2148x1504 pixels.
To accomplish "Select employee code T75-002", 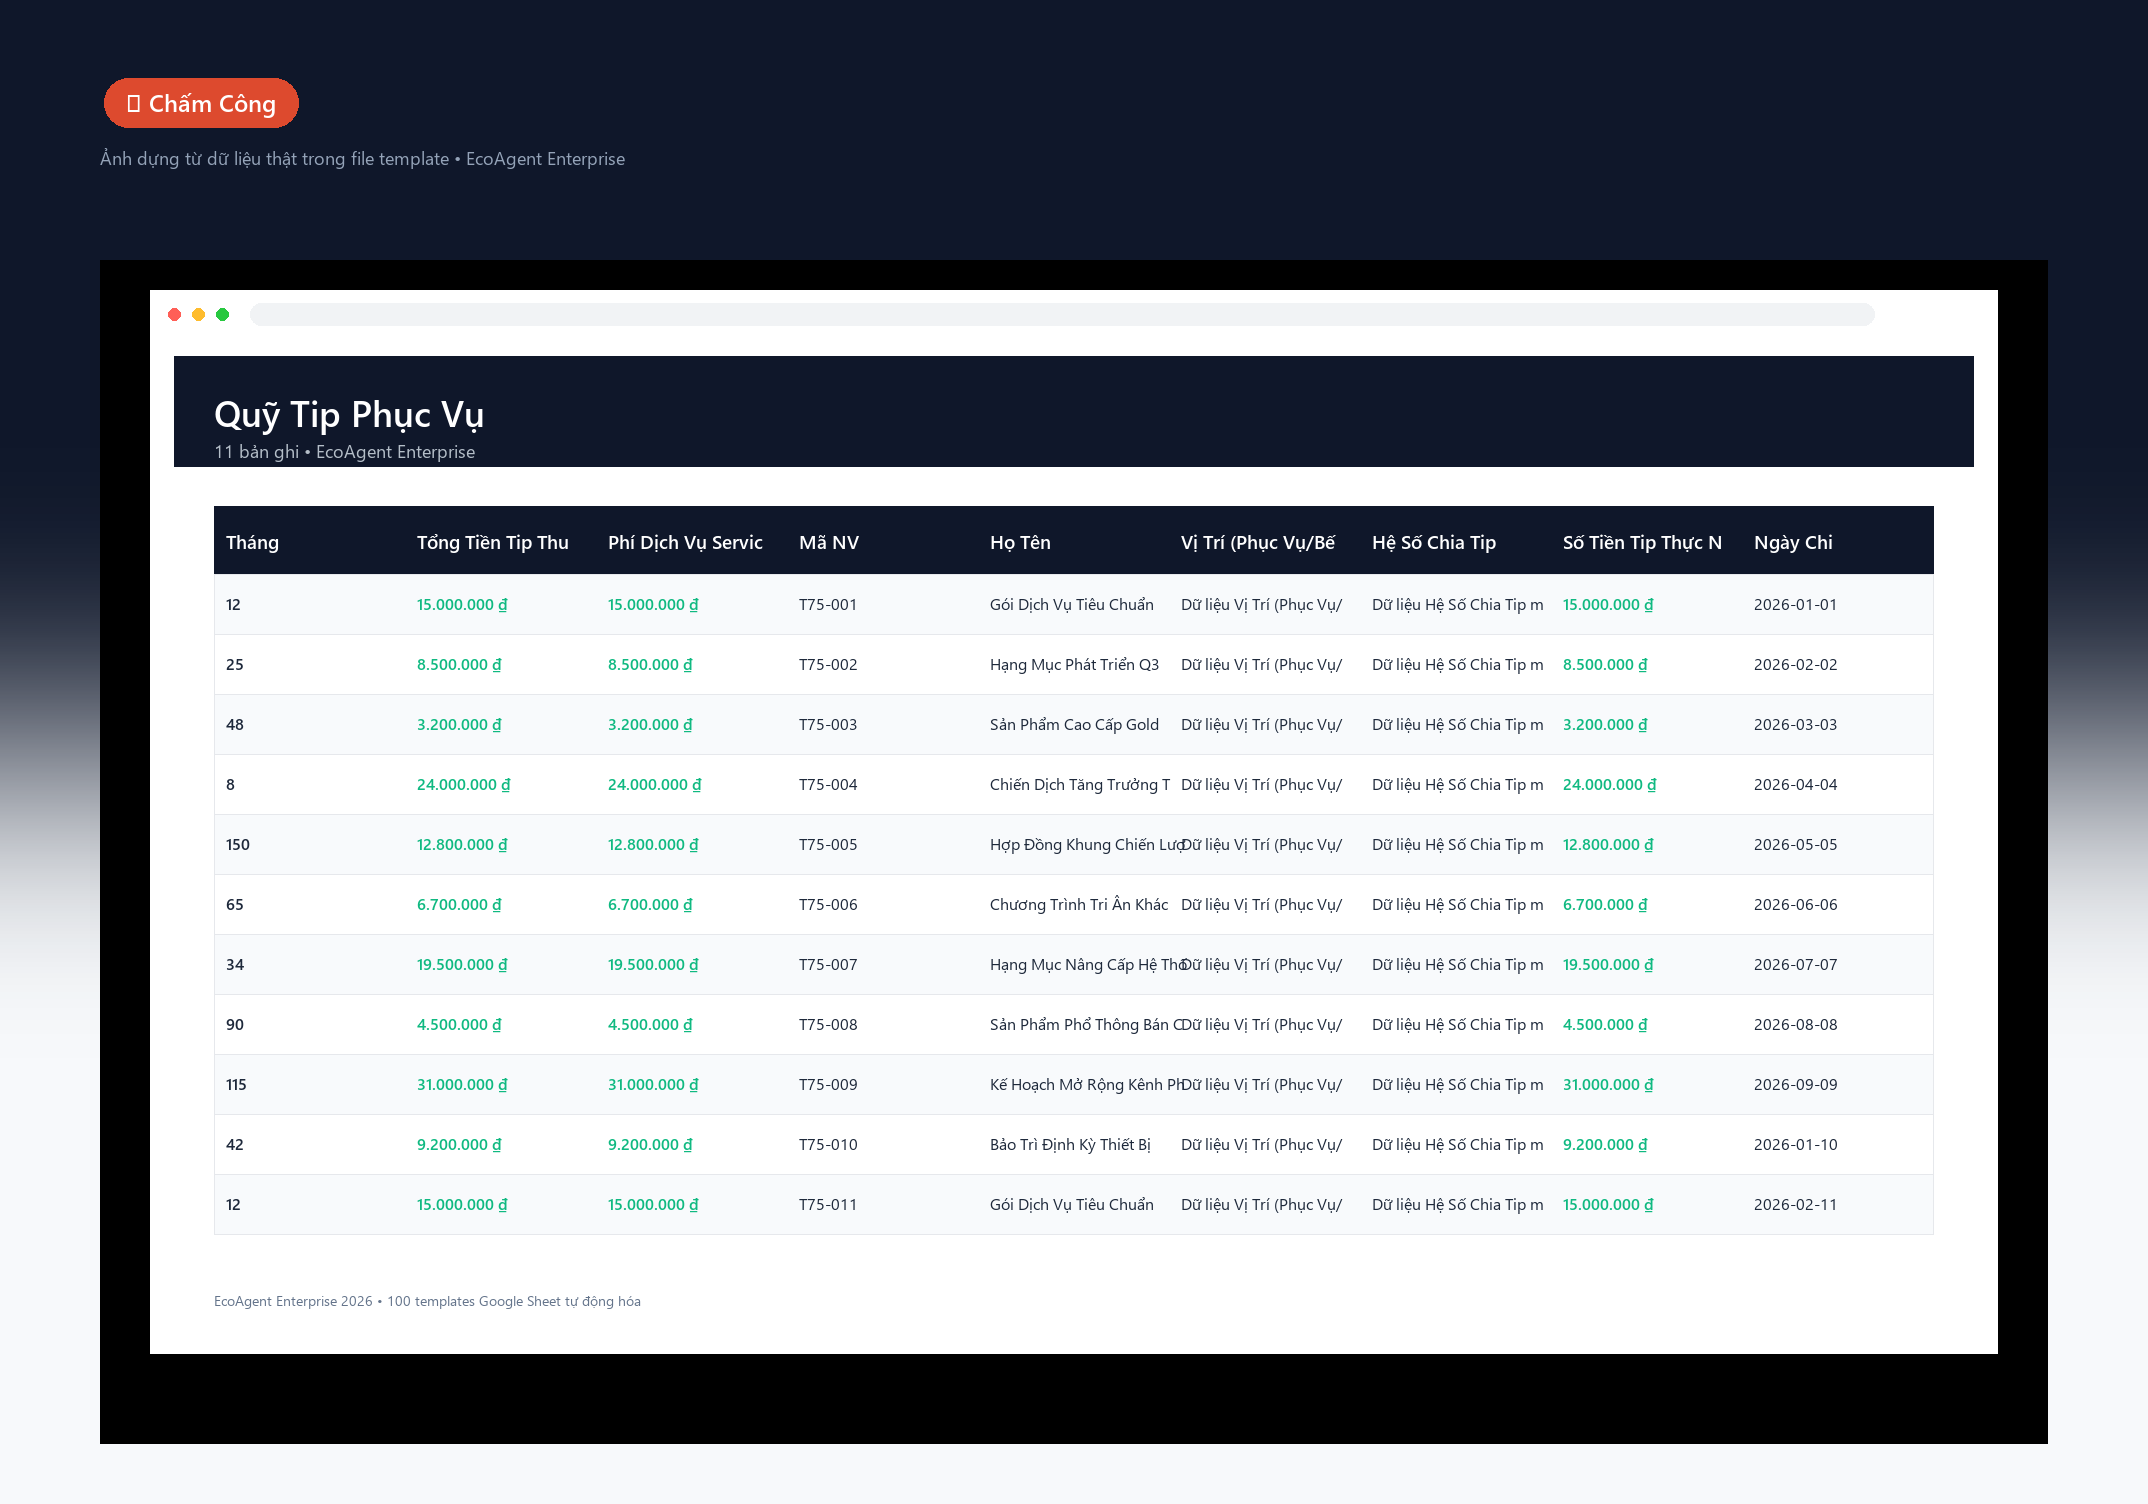I will click(828, 664).
